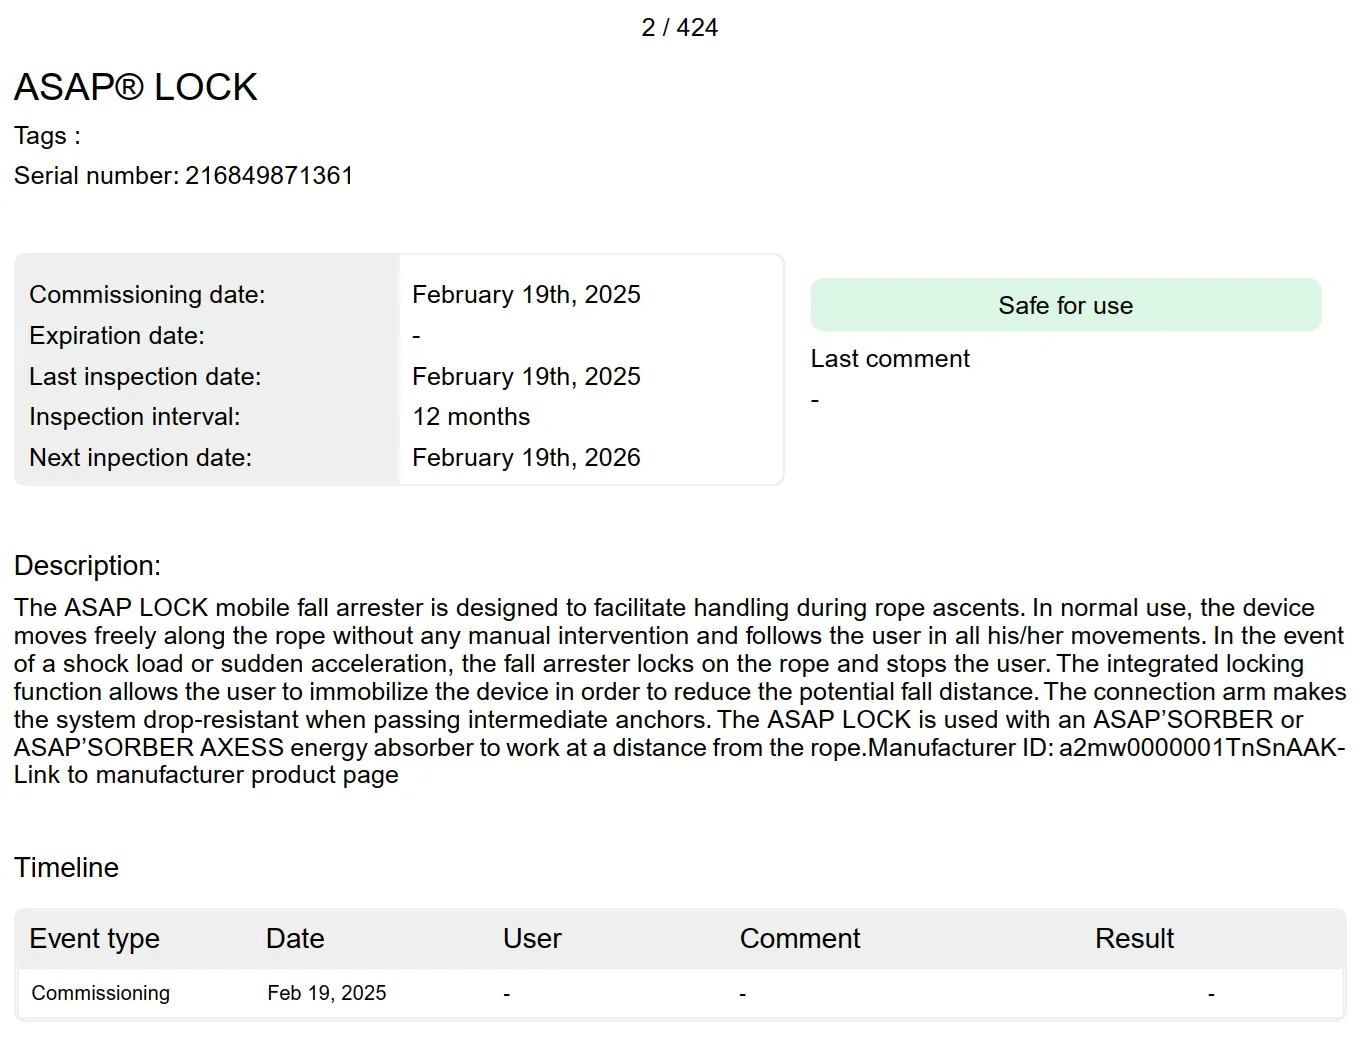Click the Safe for use status badge
Viewport: 1355px width, 1038px height.
pos(1066,305)
